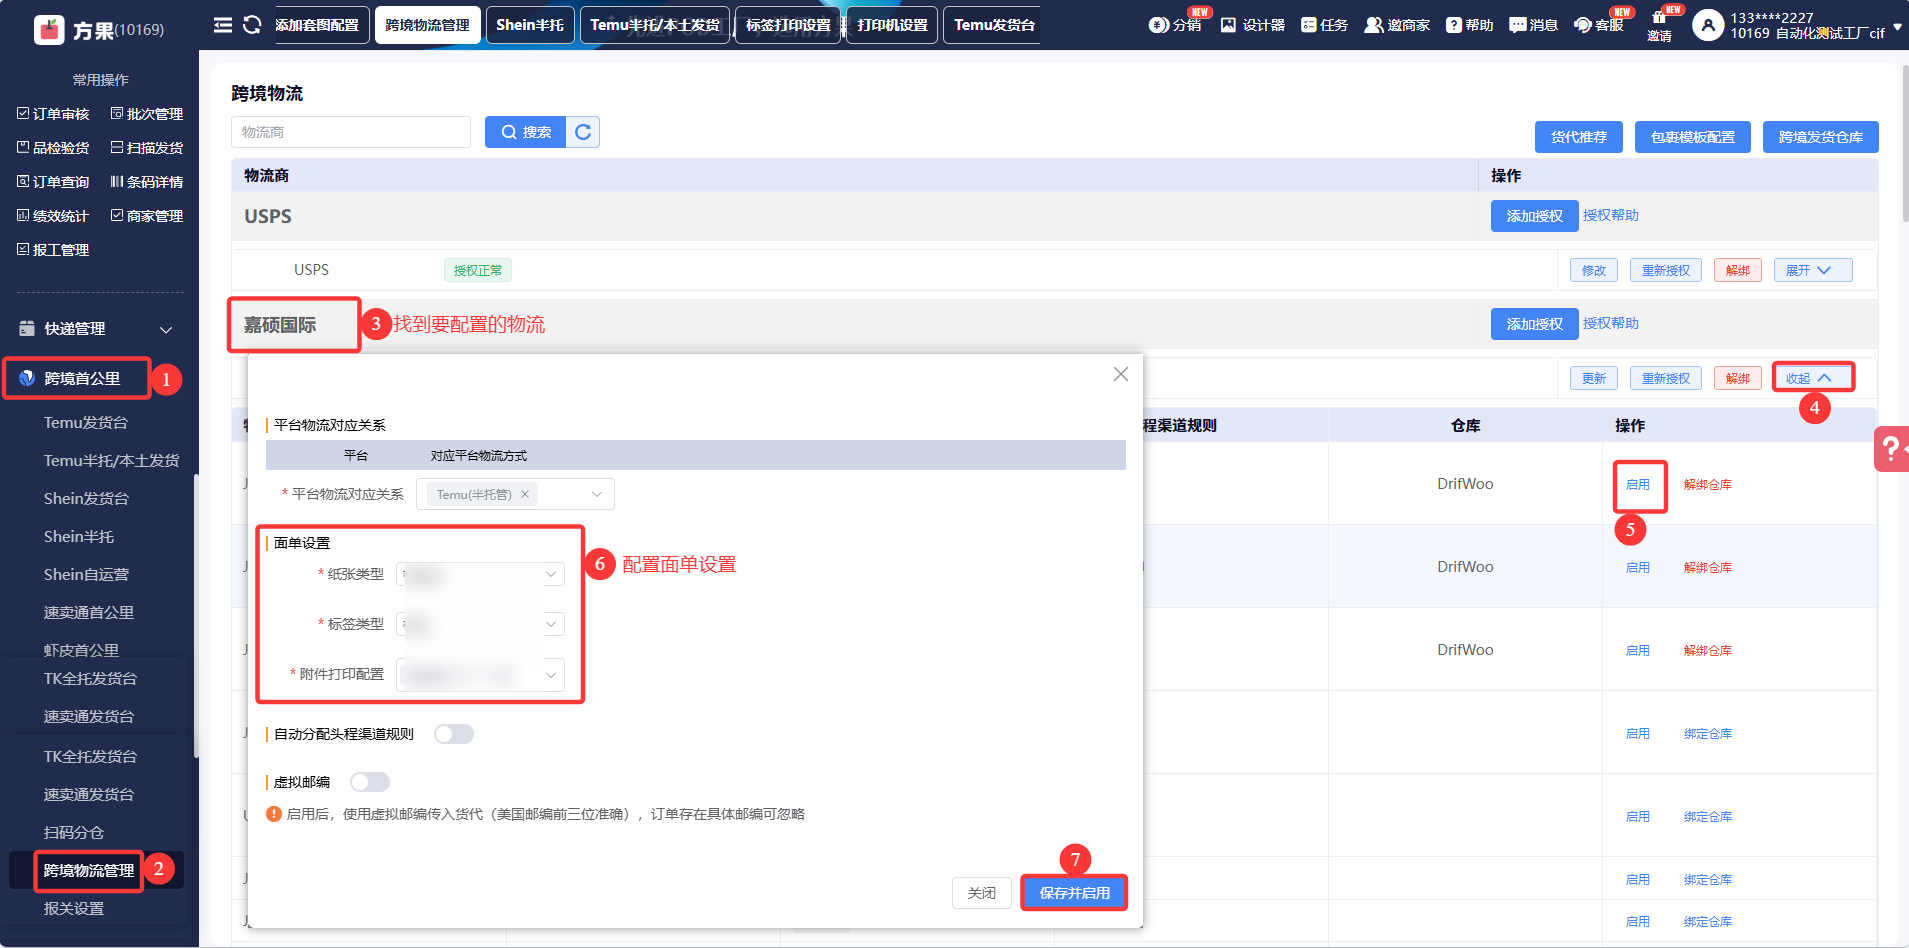Screen dimensions: 1909x948
Task: Open 跨境发货仓库
Action: coord(1821,137)
